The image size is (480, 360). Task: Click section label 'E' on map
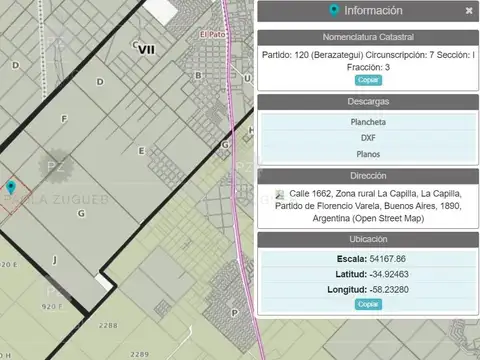tap(141, 151)
